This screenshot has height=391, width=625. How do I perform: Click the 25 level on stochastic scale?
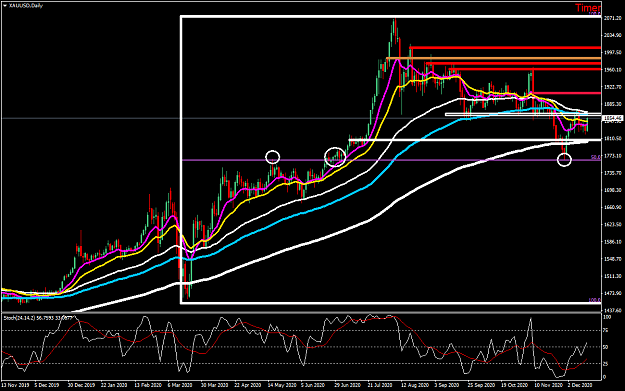pyautogui.click(x=606, y=363)
